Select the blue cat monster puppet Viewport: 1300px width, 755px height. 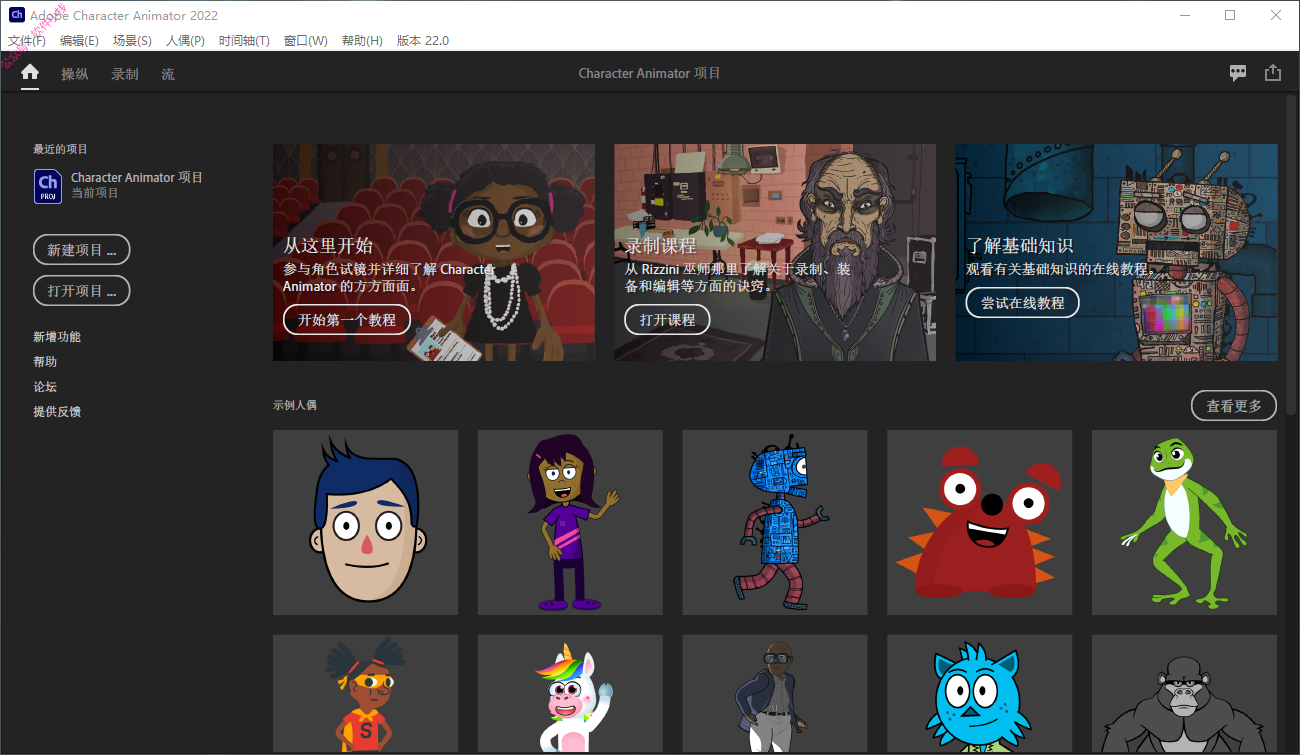pos(979,693)
